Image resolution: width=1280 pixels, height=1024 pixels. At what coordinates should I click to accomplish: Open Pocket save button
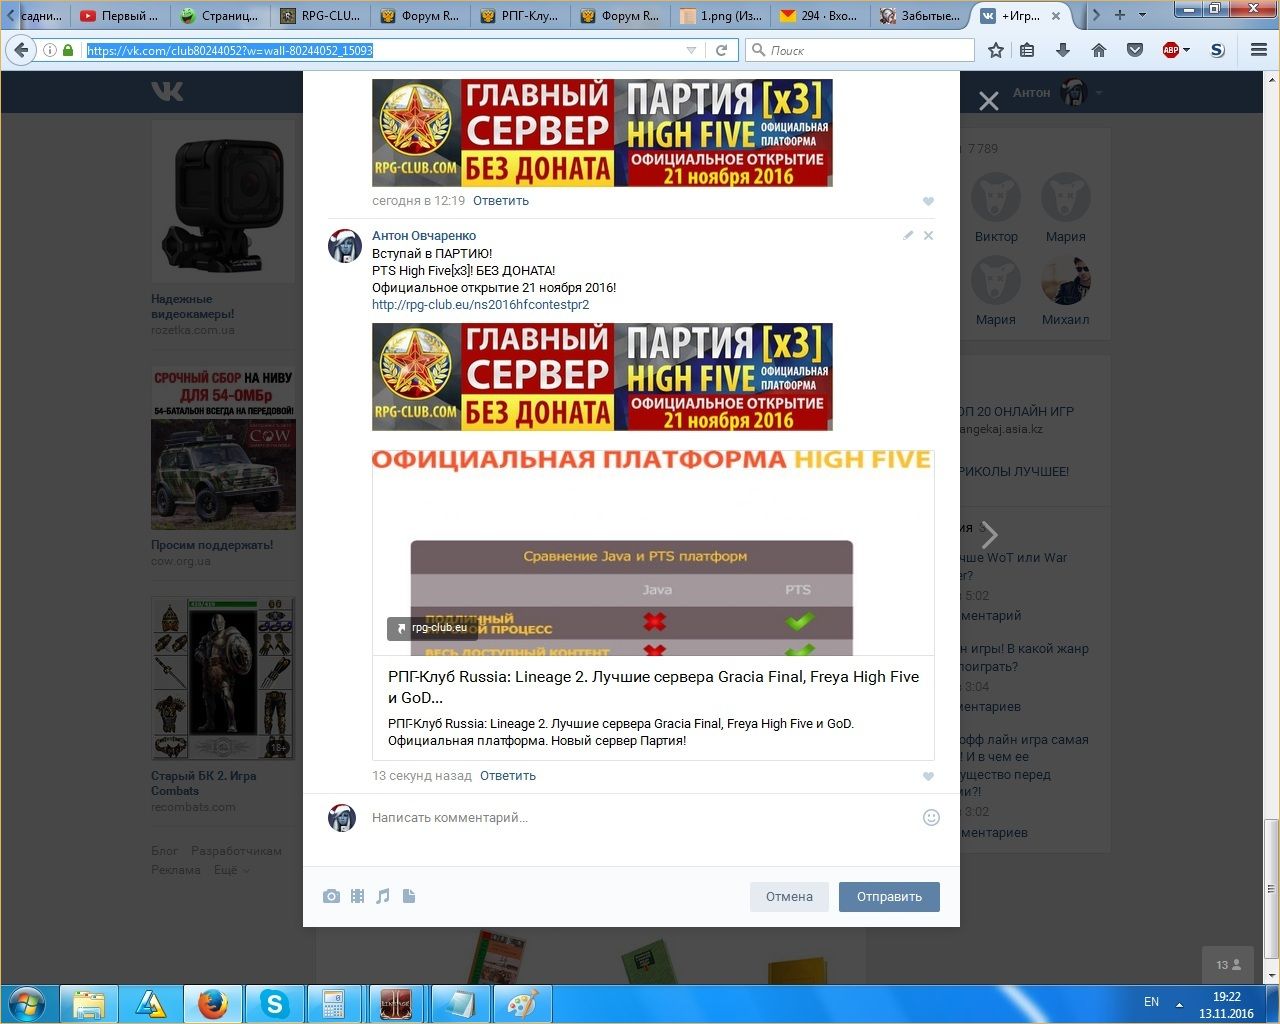click(x=1134, y=50)
